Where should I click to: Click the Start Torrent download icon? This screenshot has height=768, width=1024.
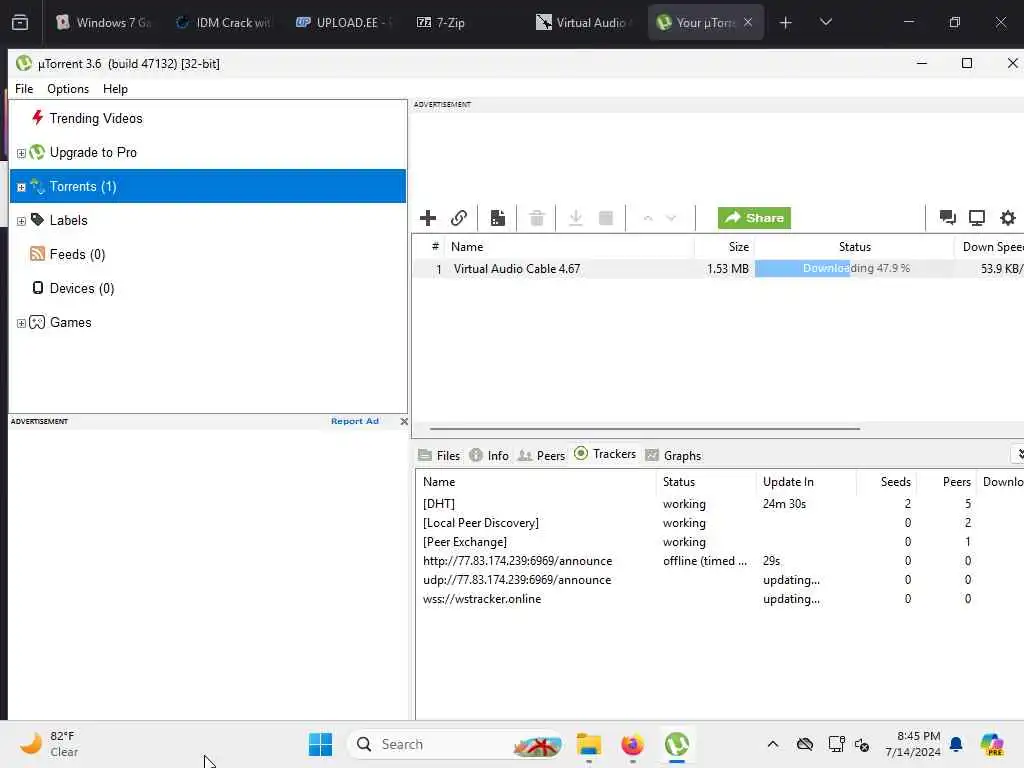pos(575,218)
